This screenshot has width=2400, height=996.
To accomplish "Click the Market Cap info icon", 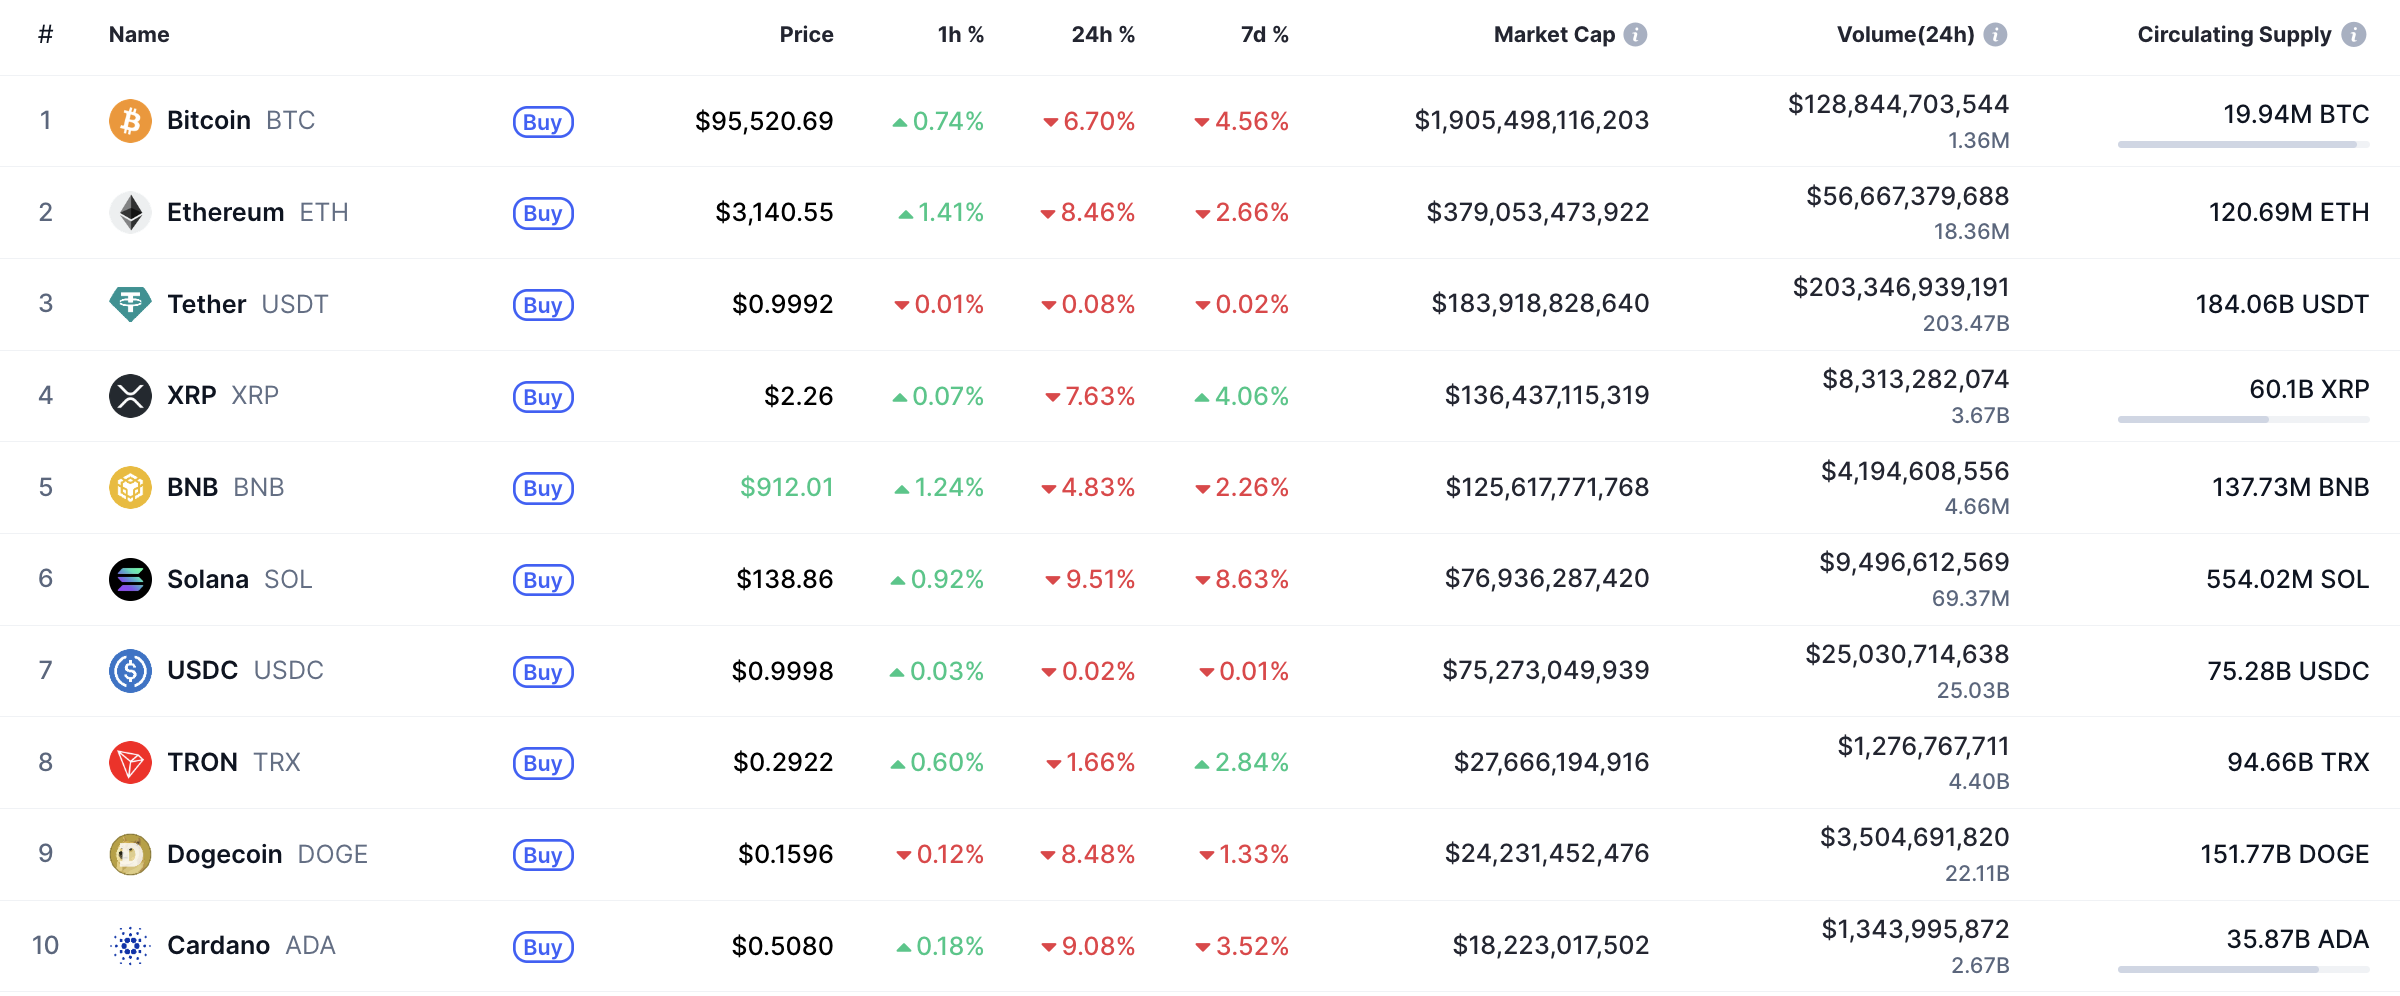I will tap(1635, 35).
